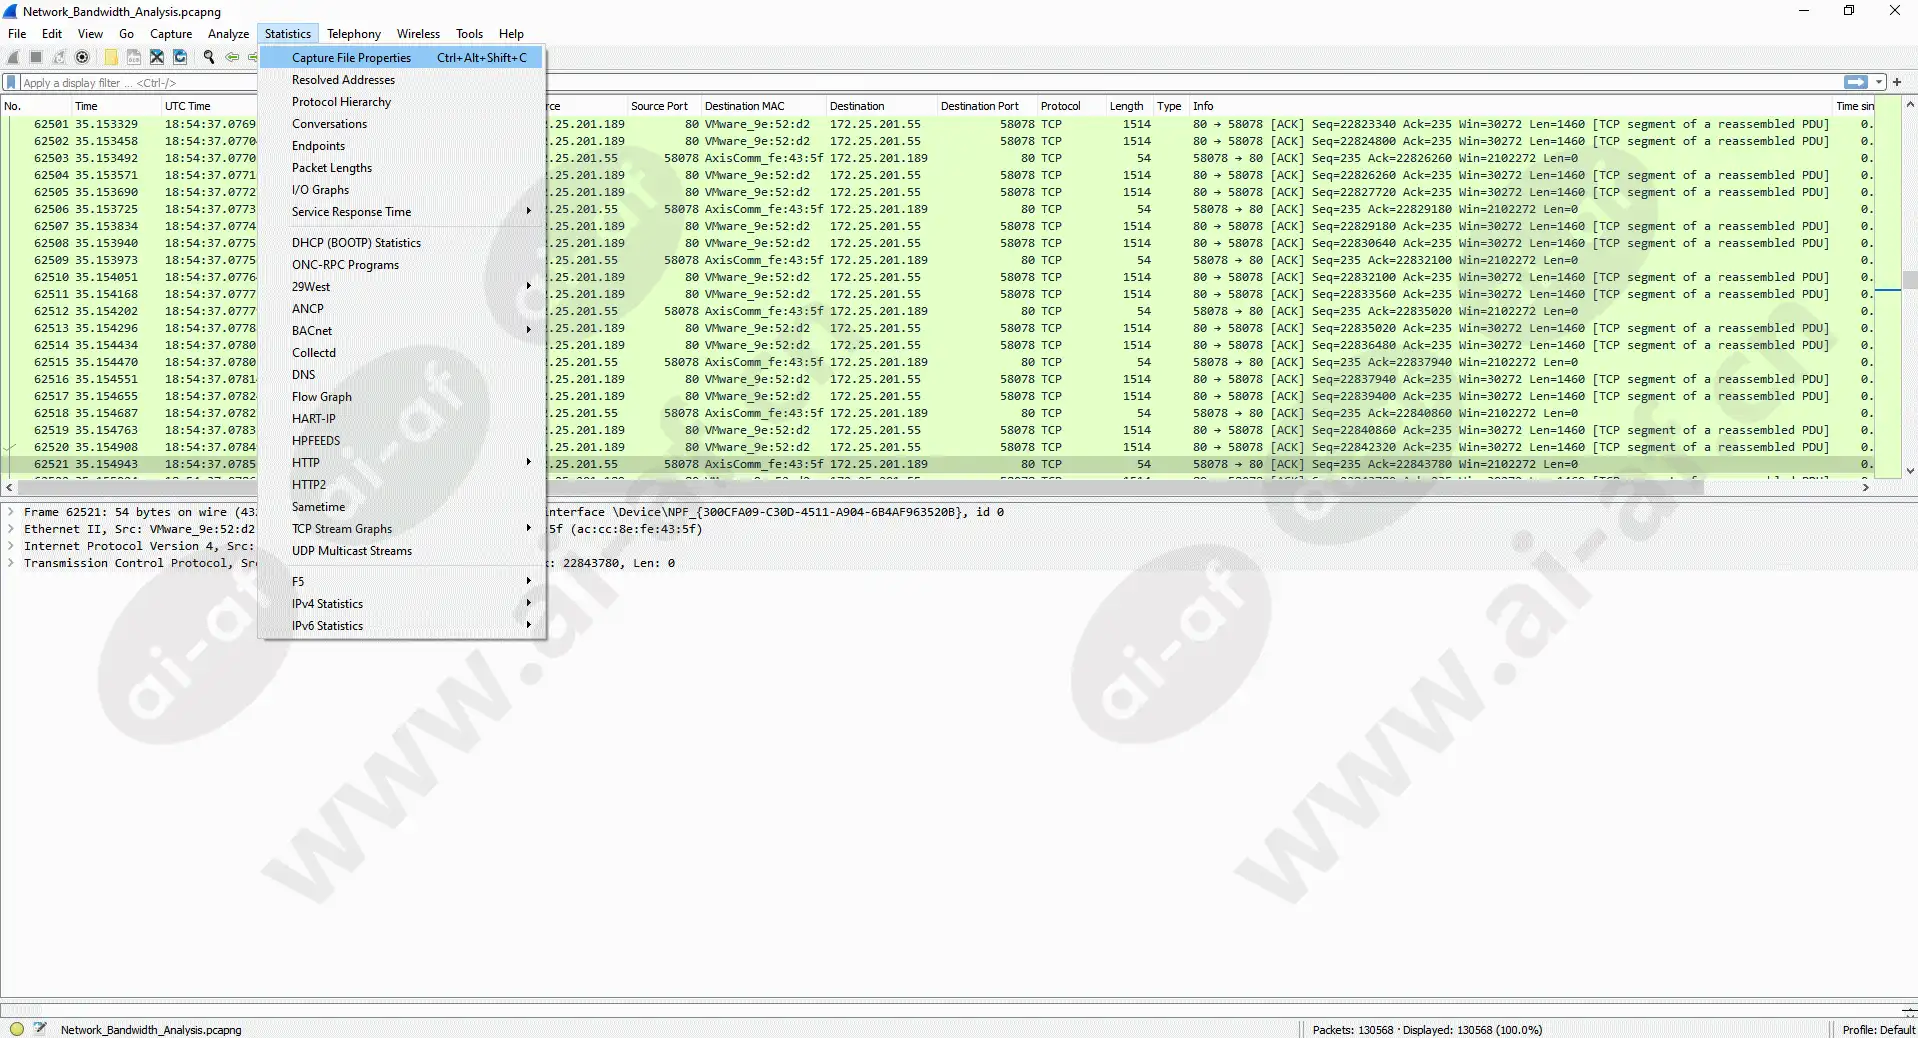The height and width of the screenshot is (1038, 1918).
Task: Click the Profile: Default status bar label
Action: 1878,1029
